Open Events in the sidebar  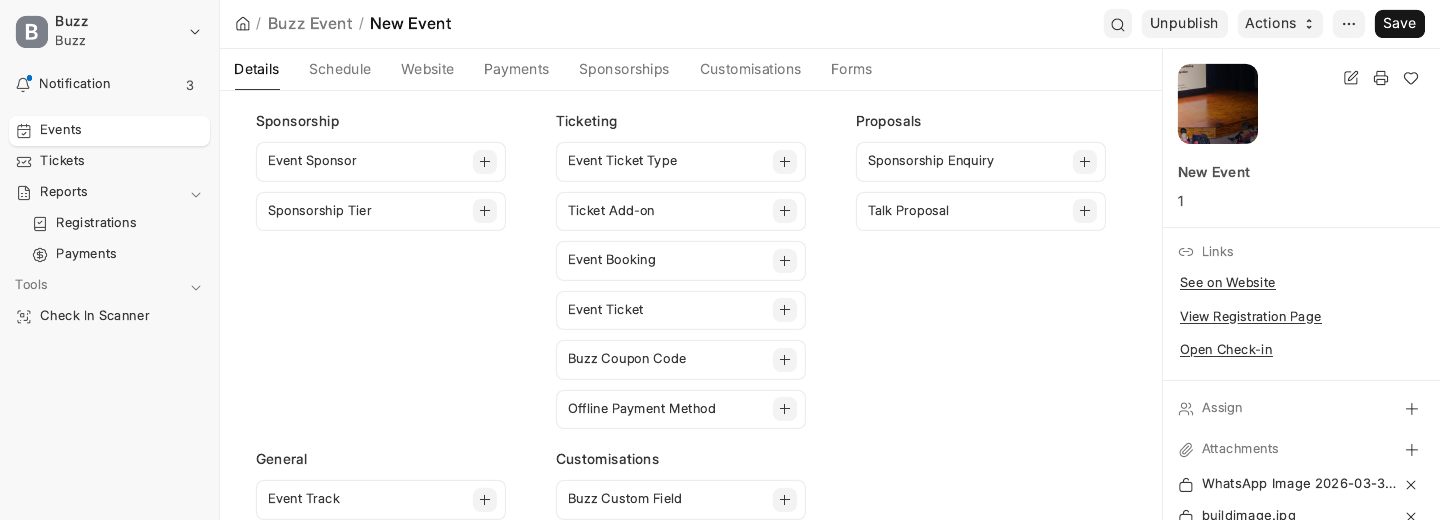(x=109, y=131)
